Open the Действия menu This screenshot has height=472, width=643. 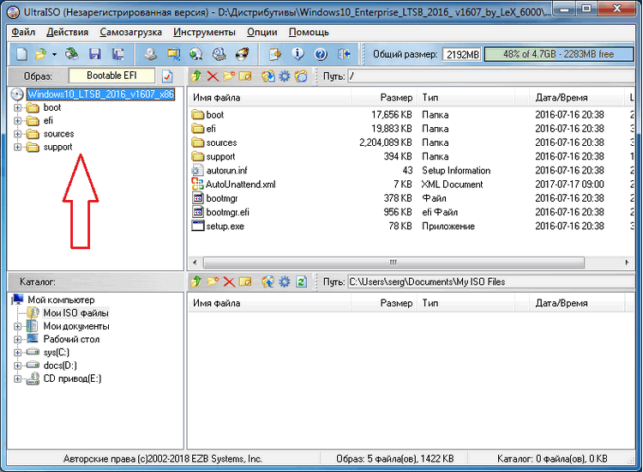click(x=67, y=32)
